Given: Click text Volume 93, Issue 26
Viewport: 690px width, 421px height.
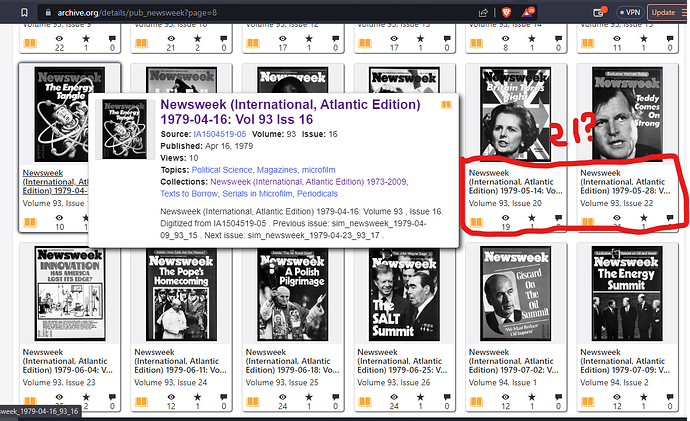Looking at the screenshot, I should pyautogui.click(x=394, y=382).
